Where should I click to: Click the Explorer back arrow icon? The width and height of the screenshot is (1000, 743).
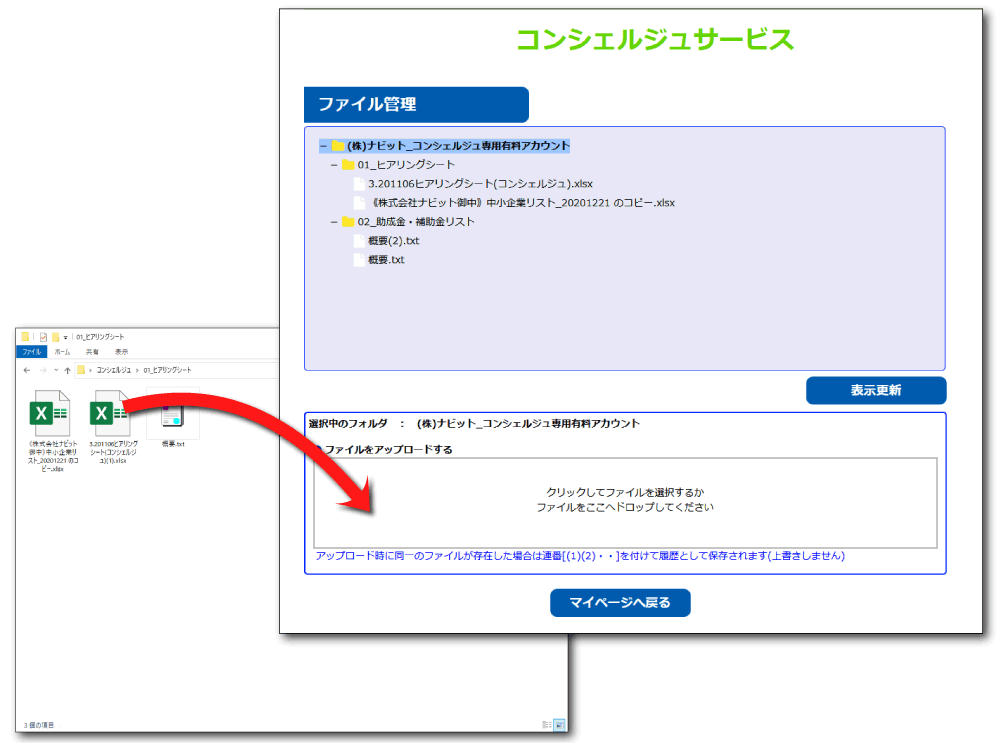coord(27,370)
